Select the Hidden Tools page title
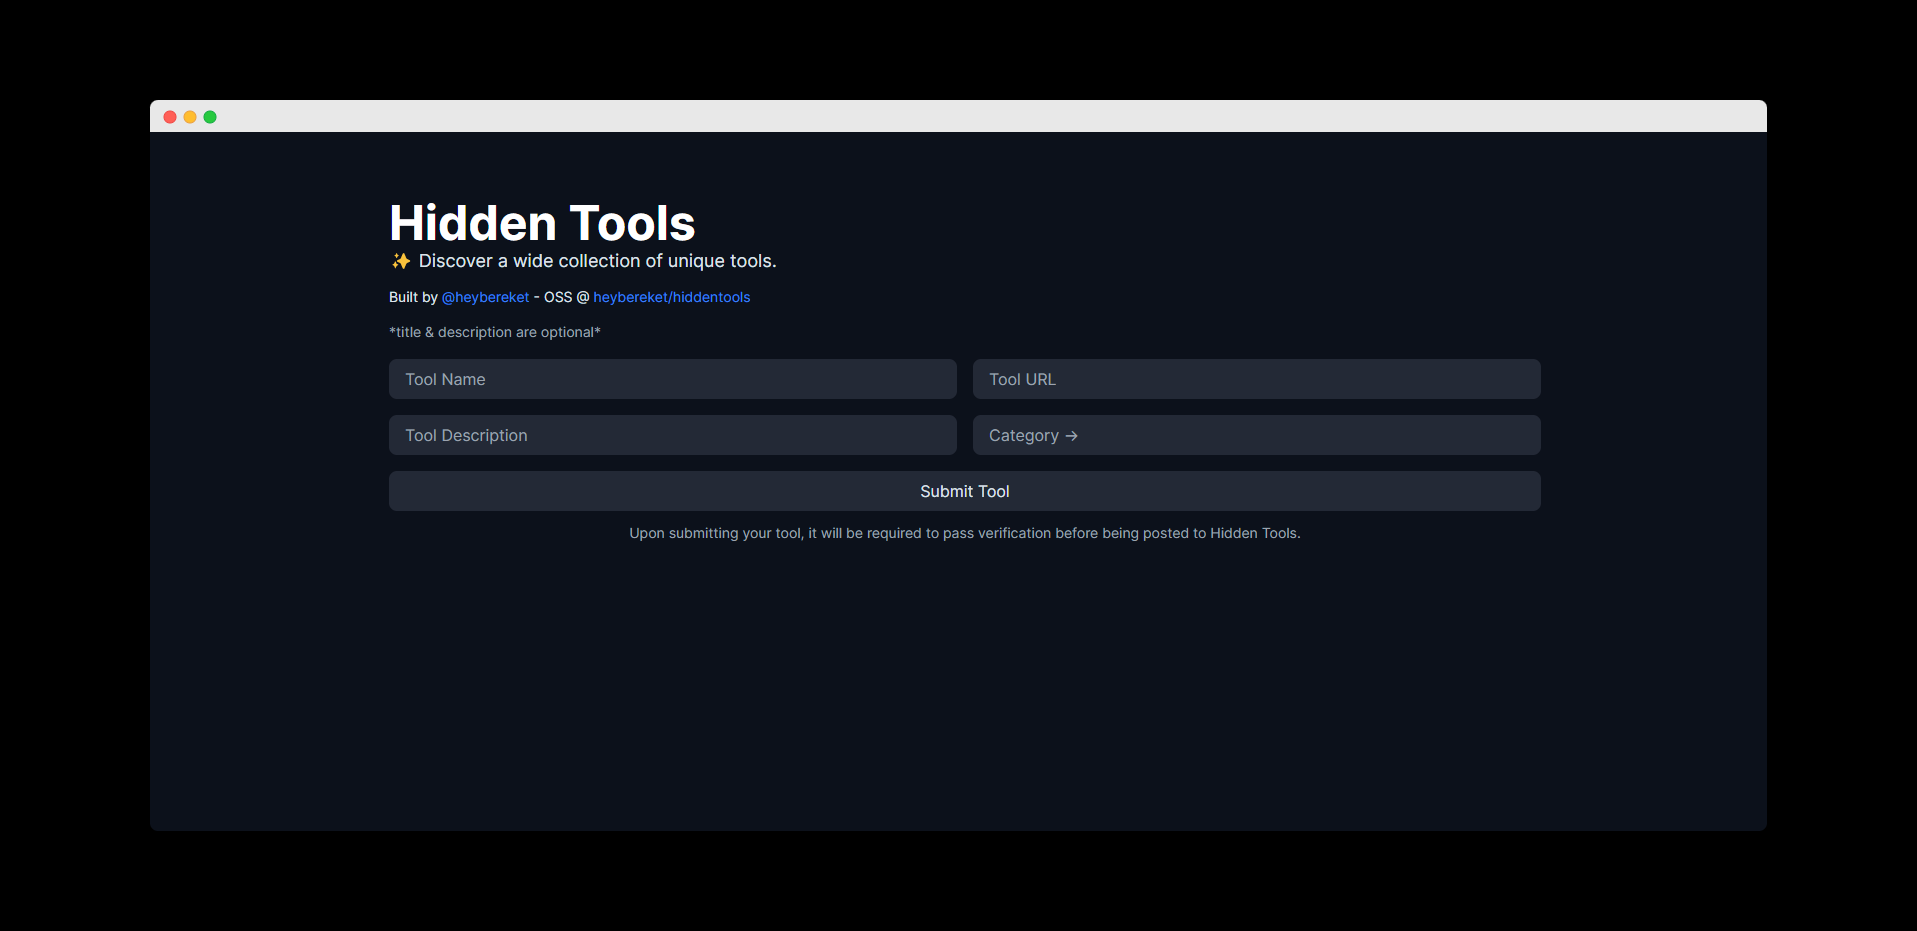The height and width of the screenshot is (931, 1917). (x=542, y=223)
